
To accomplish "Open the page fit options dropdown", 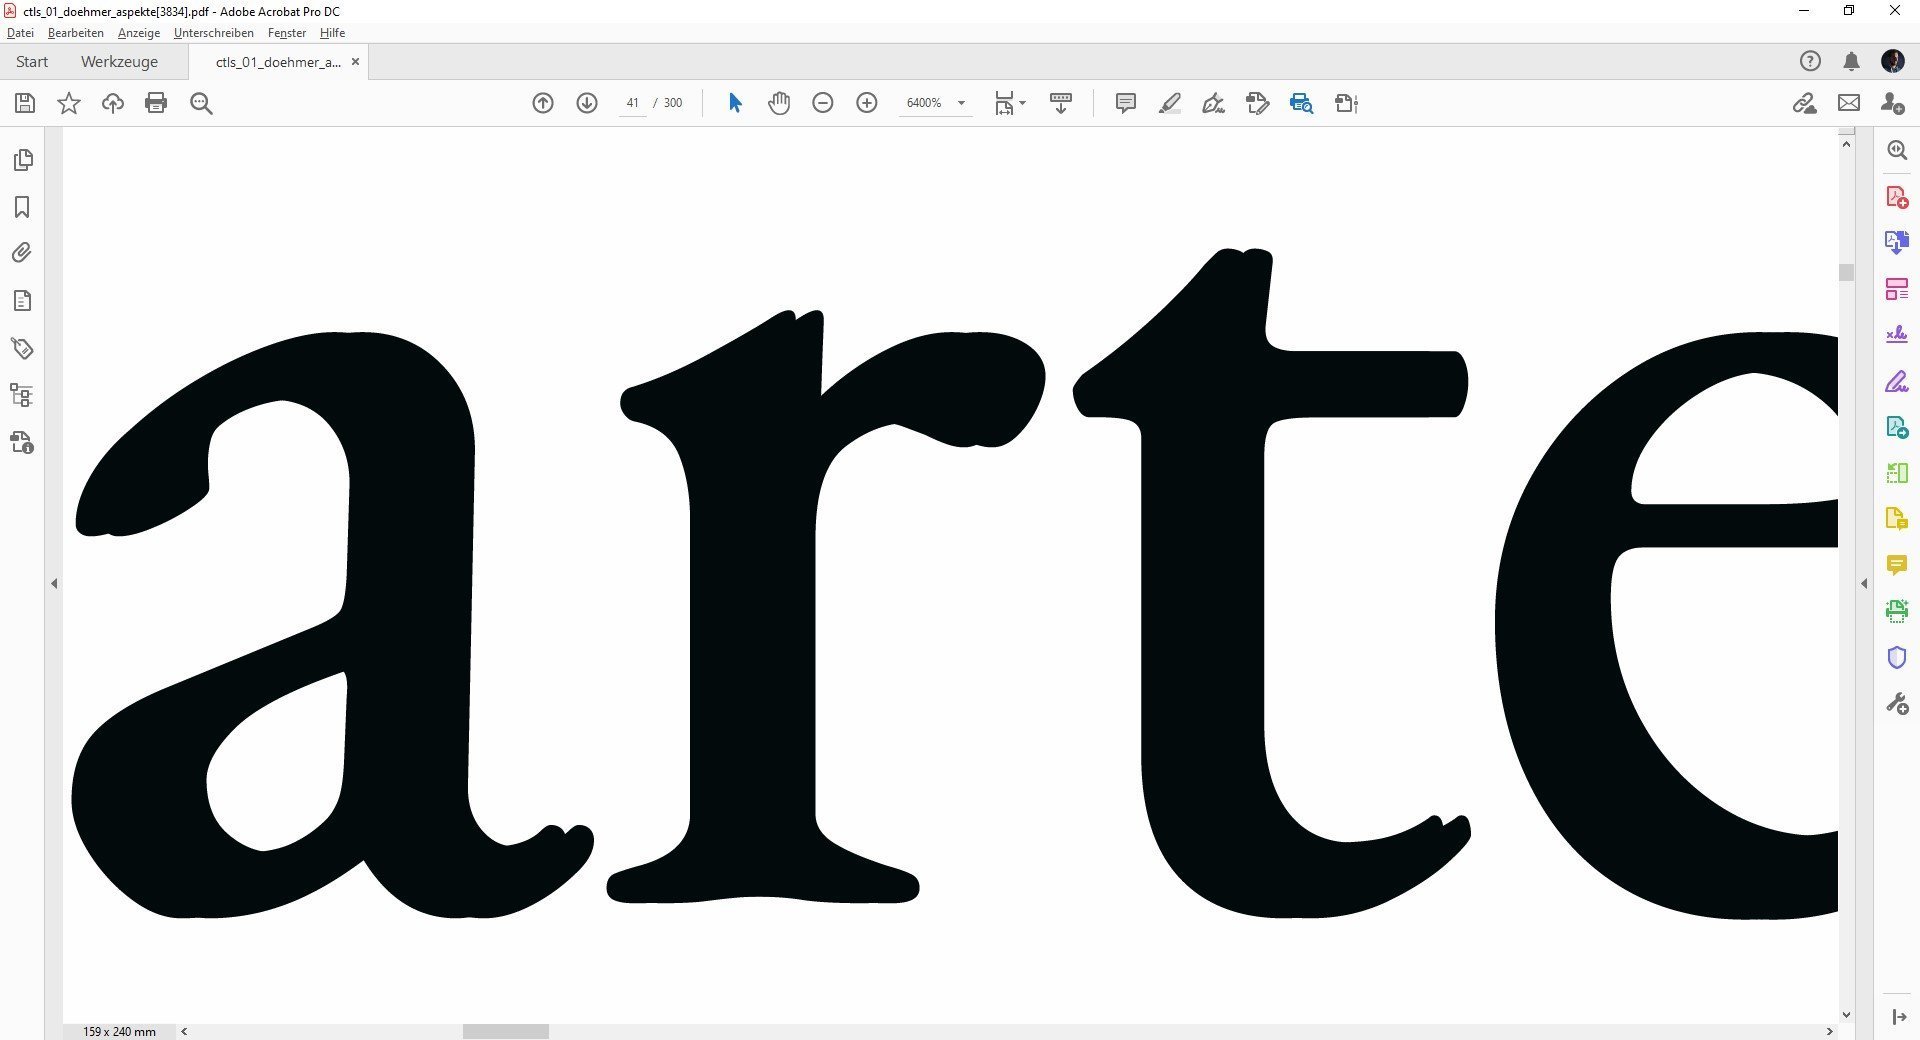I will [x=1010, y=103].
